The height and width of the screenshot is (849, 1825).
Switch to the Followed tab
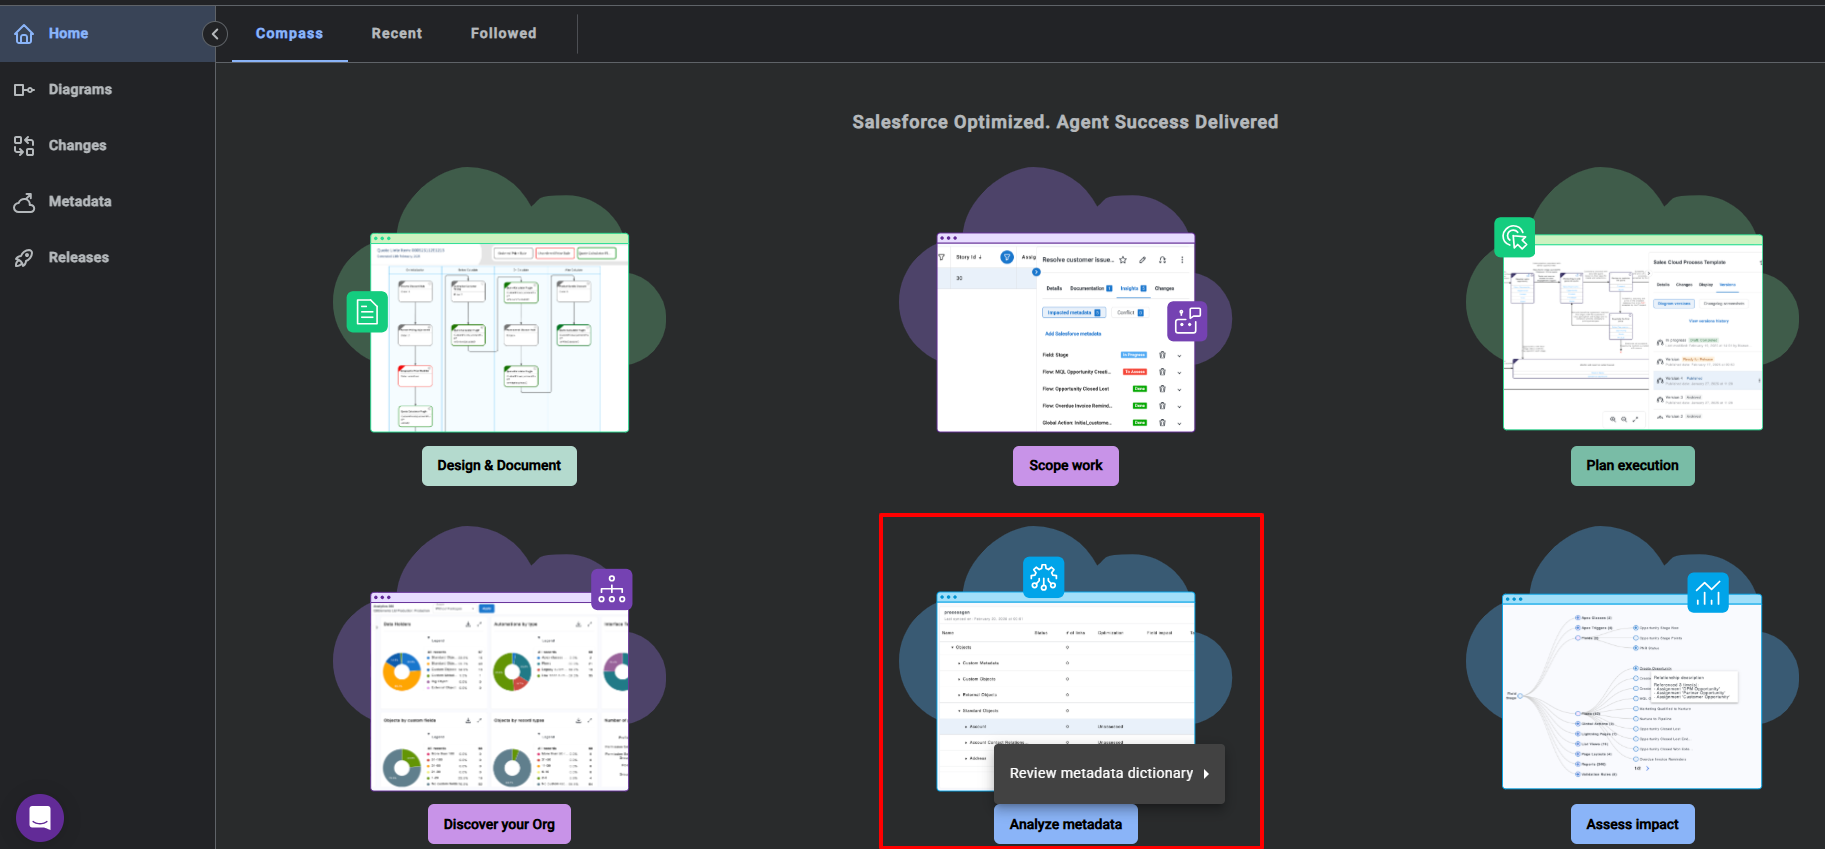click(x=503, y=34)
